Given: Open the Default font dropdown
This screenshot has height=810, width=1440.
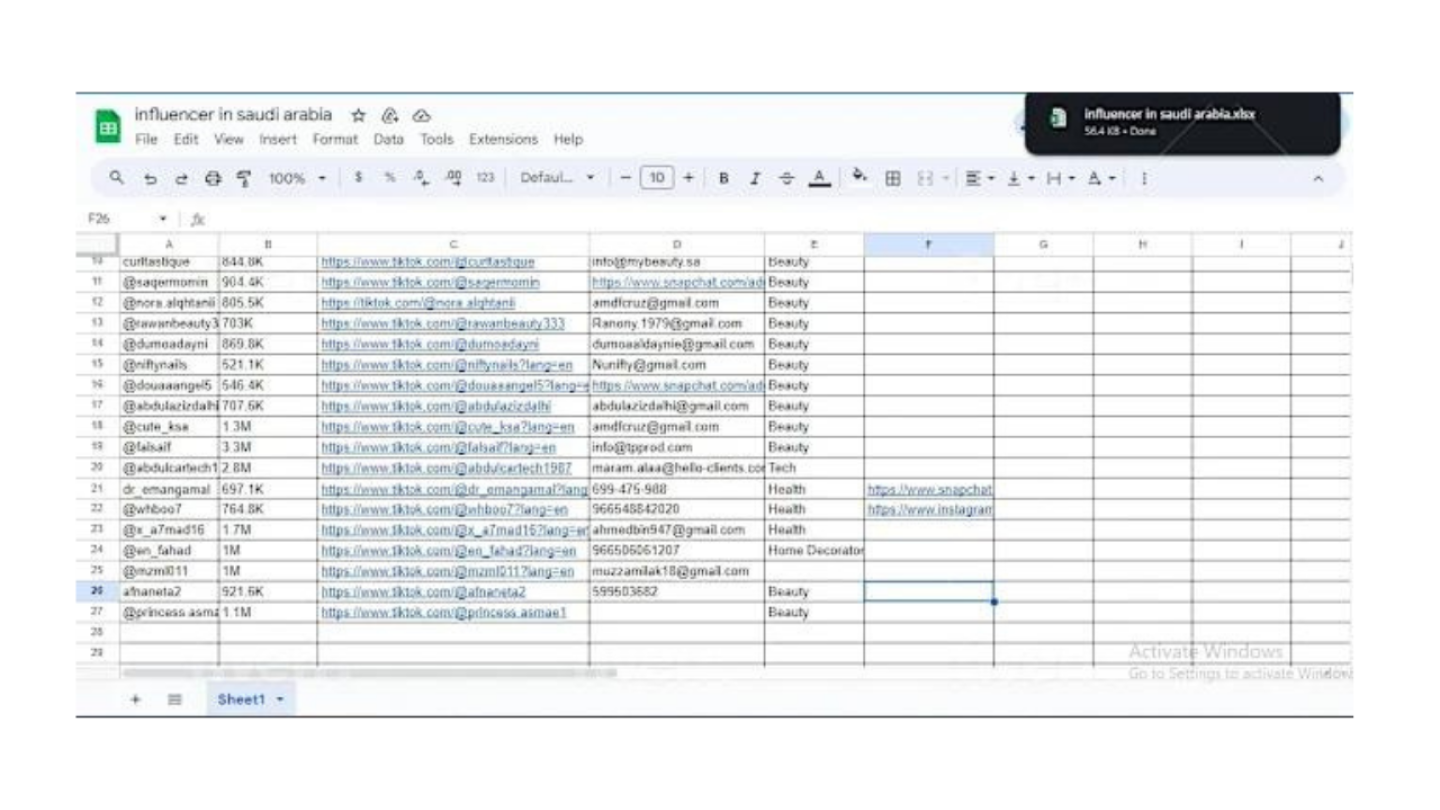Looking at the screenshot, I should 558,179.
